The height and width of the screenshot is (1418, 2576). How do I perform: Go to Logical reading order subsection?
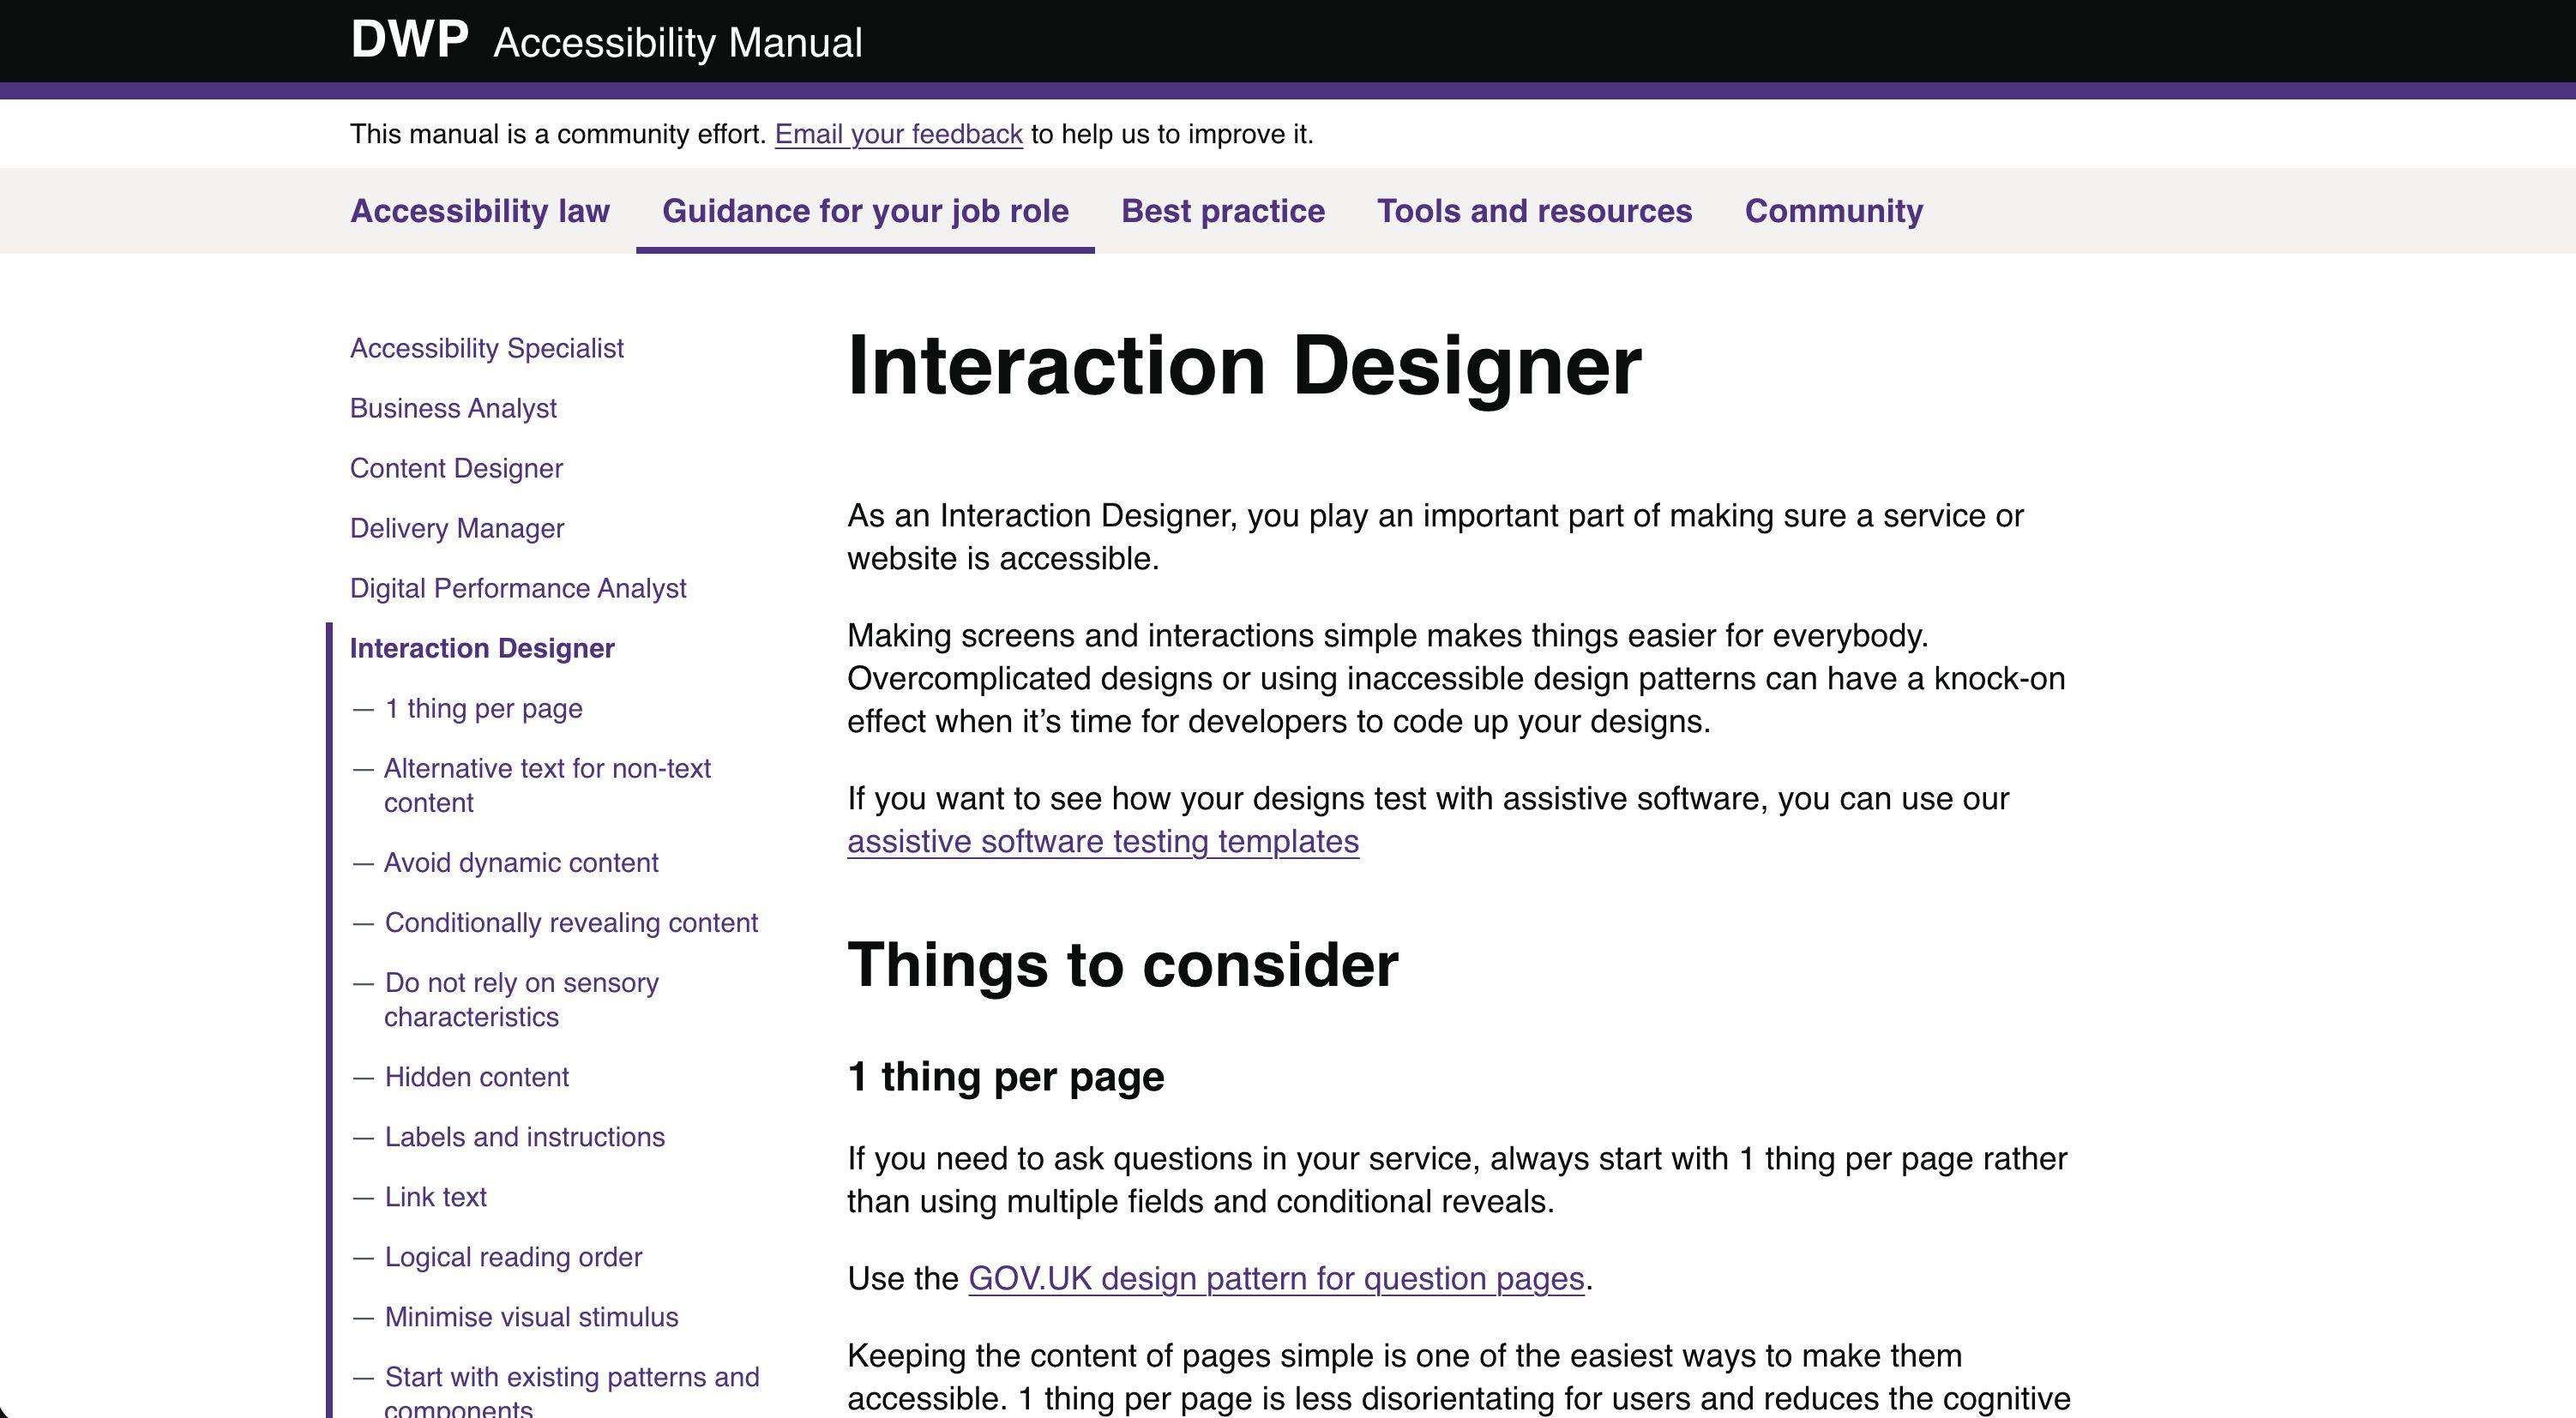point(513,1257)
